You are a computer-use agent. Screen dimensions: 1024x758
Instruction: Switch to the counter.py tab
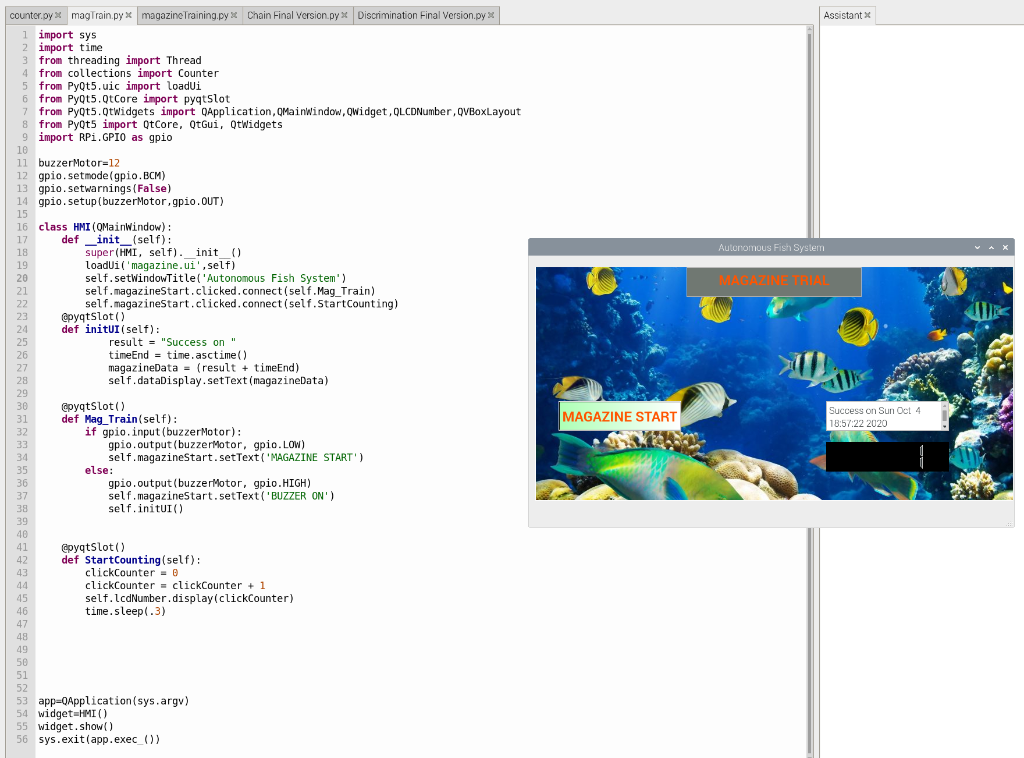click(31, 15)
